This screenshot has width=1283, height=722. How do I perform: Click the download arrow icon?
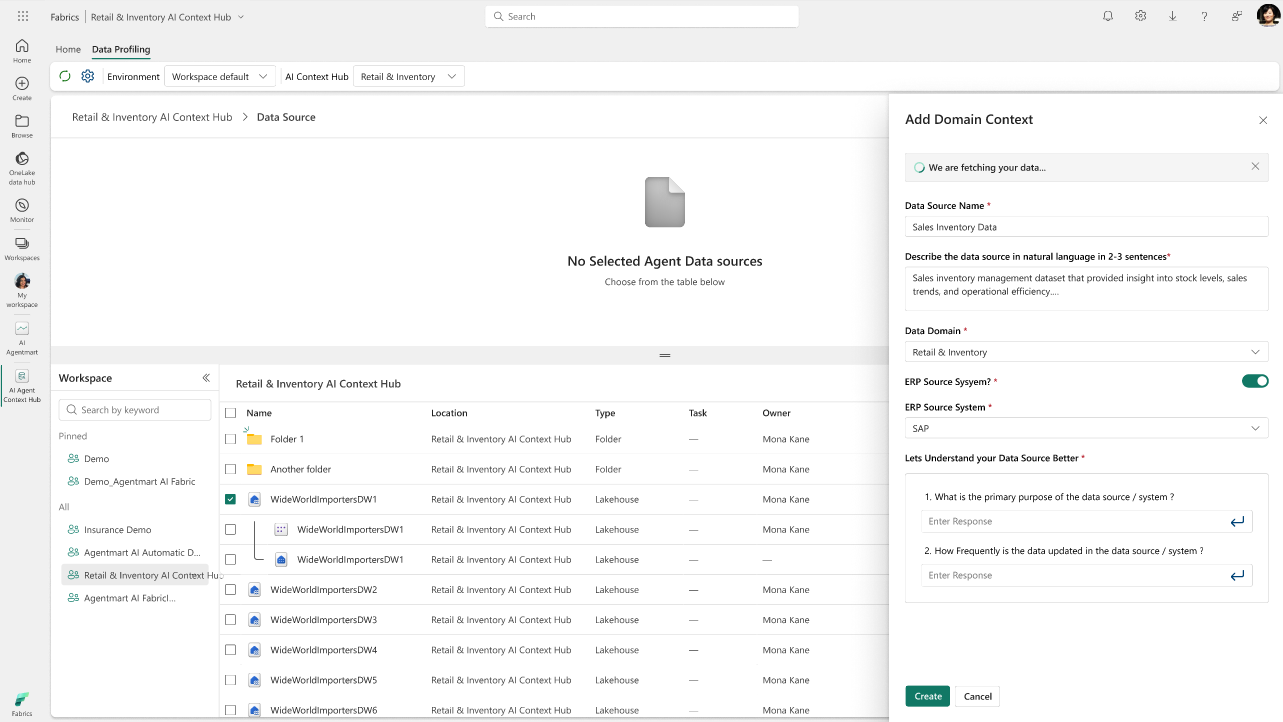click(x=1173, y=16)
